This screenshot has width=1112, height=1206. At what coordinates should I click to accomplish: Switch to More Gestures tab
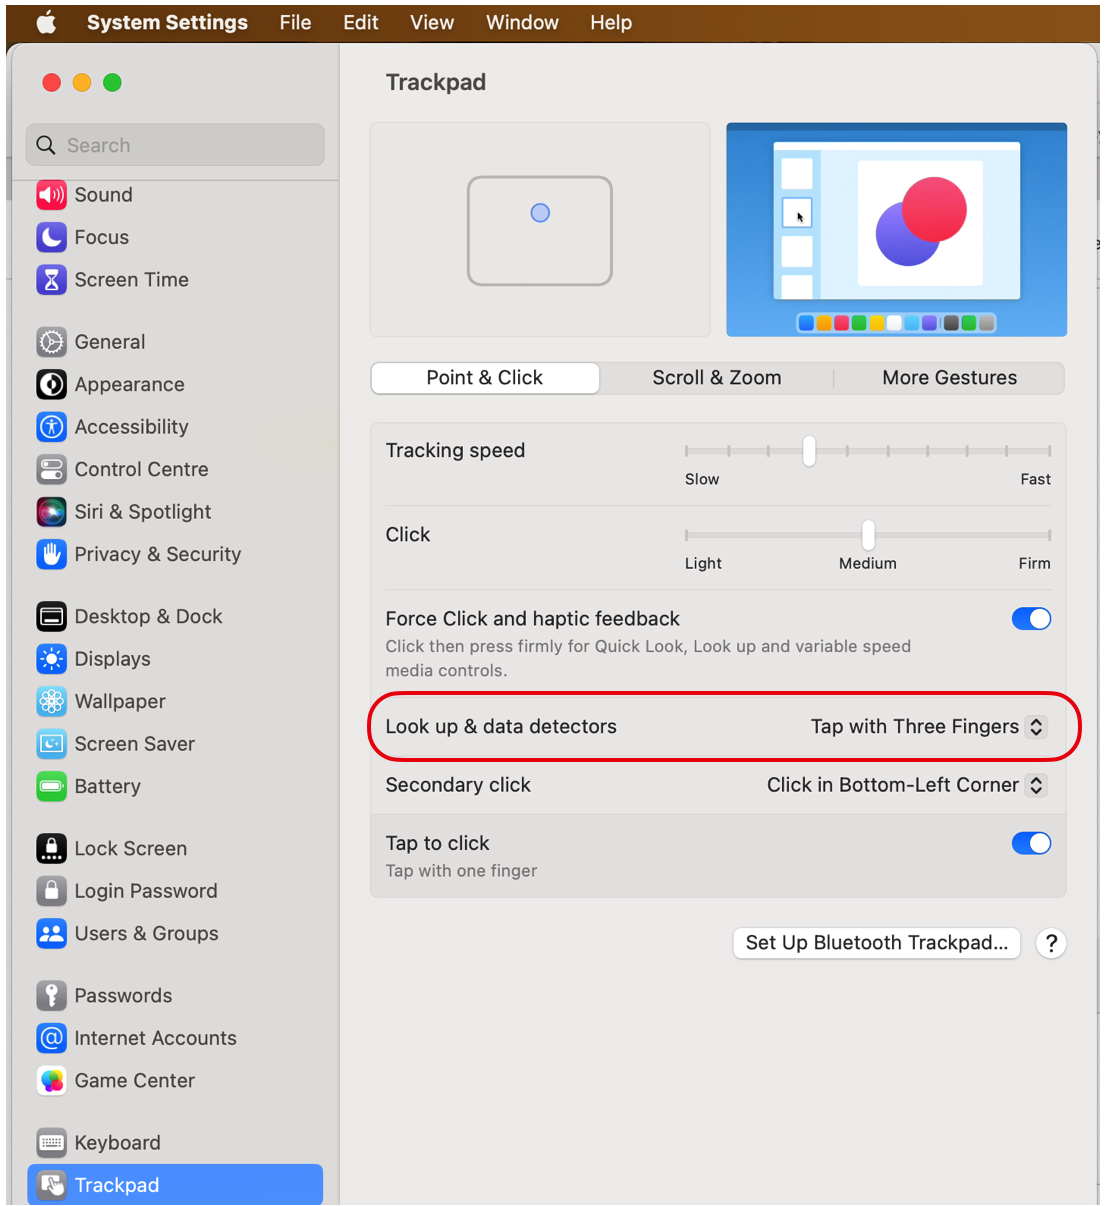[x=949, y=378]
